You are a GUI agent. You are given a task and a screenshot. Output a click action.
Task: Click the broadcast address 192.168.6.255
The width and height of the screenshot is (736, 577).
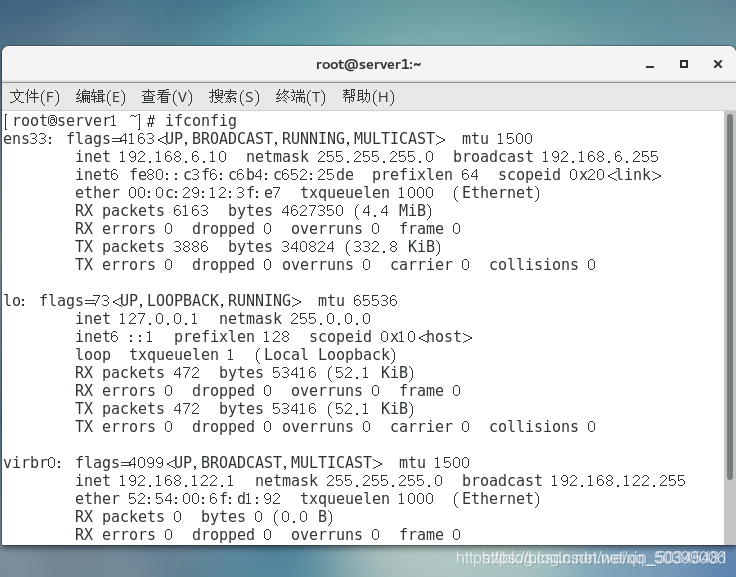600,157
